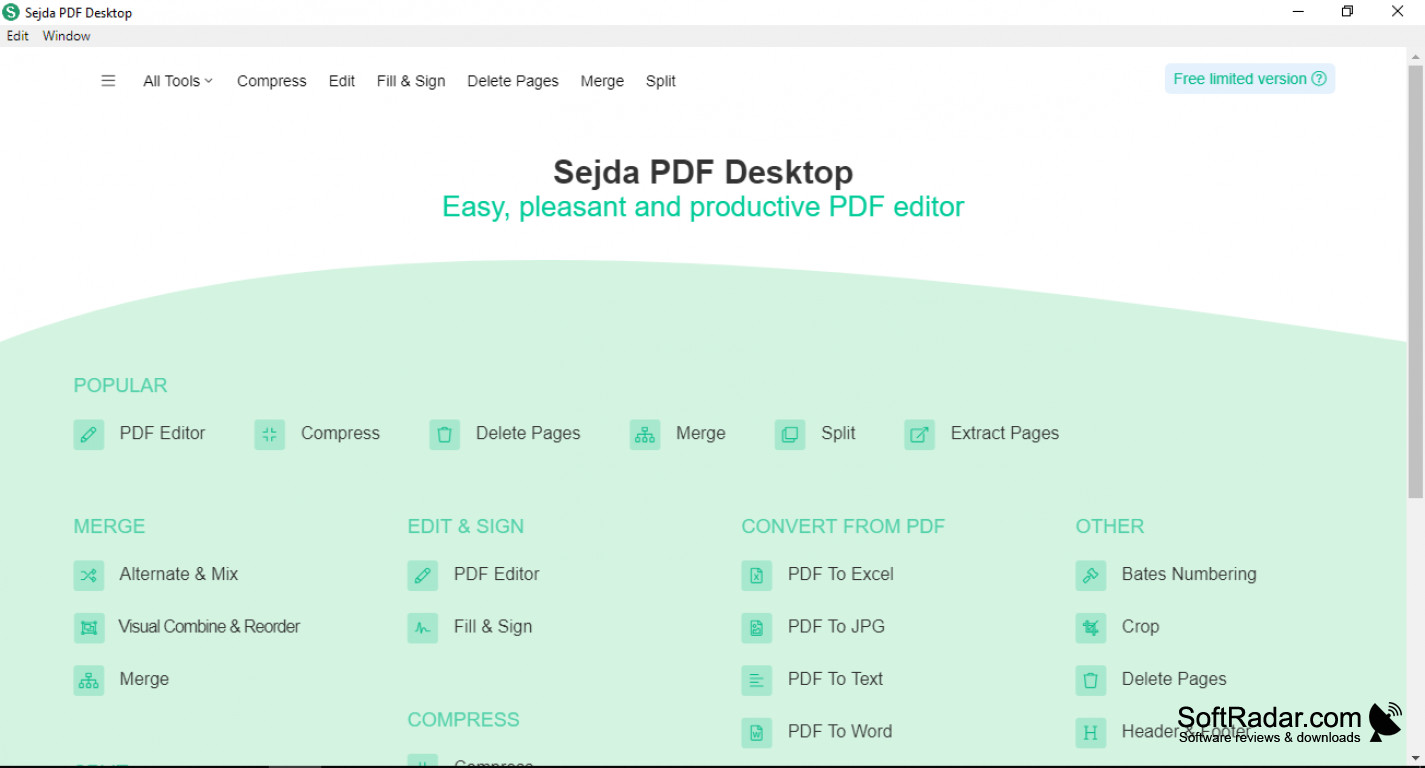Select Compress in top navigation
1425x768 pixels.
(272, 81)
